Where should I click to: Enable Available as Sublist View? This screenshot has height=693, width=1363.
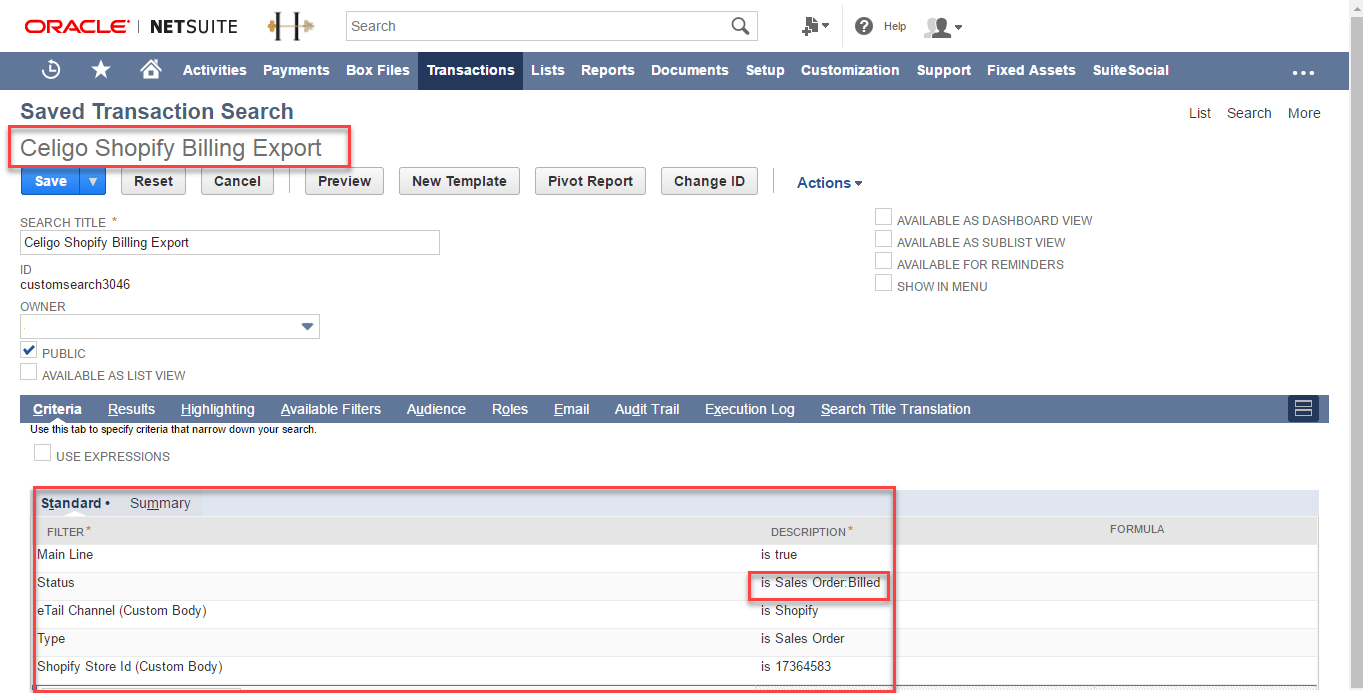tap(883, 239)
